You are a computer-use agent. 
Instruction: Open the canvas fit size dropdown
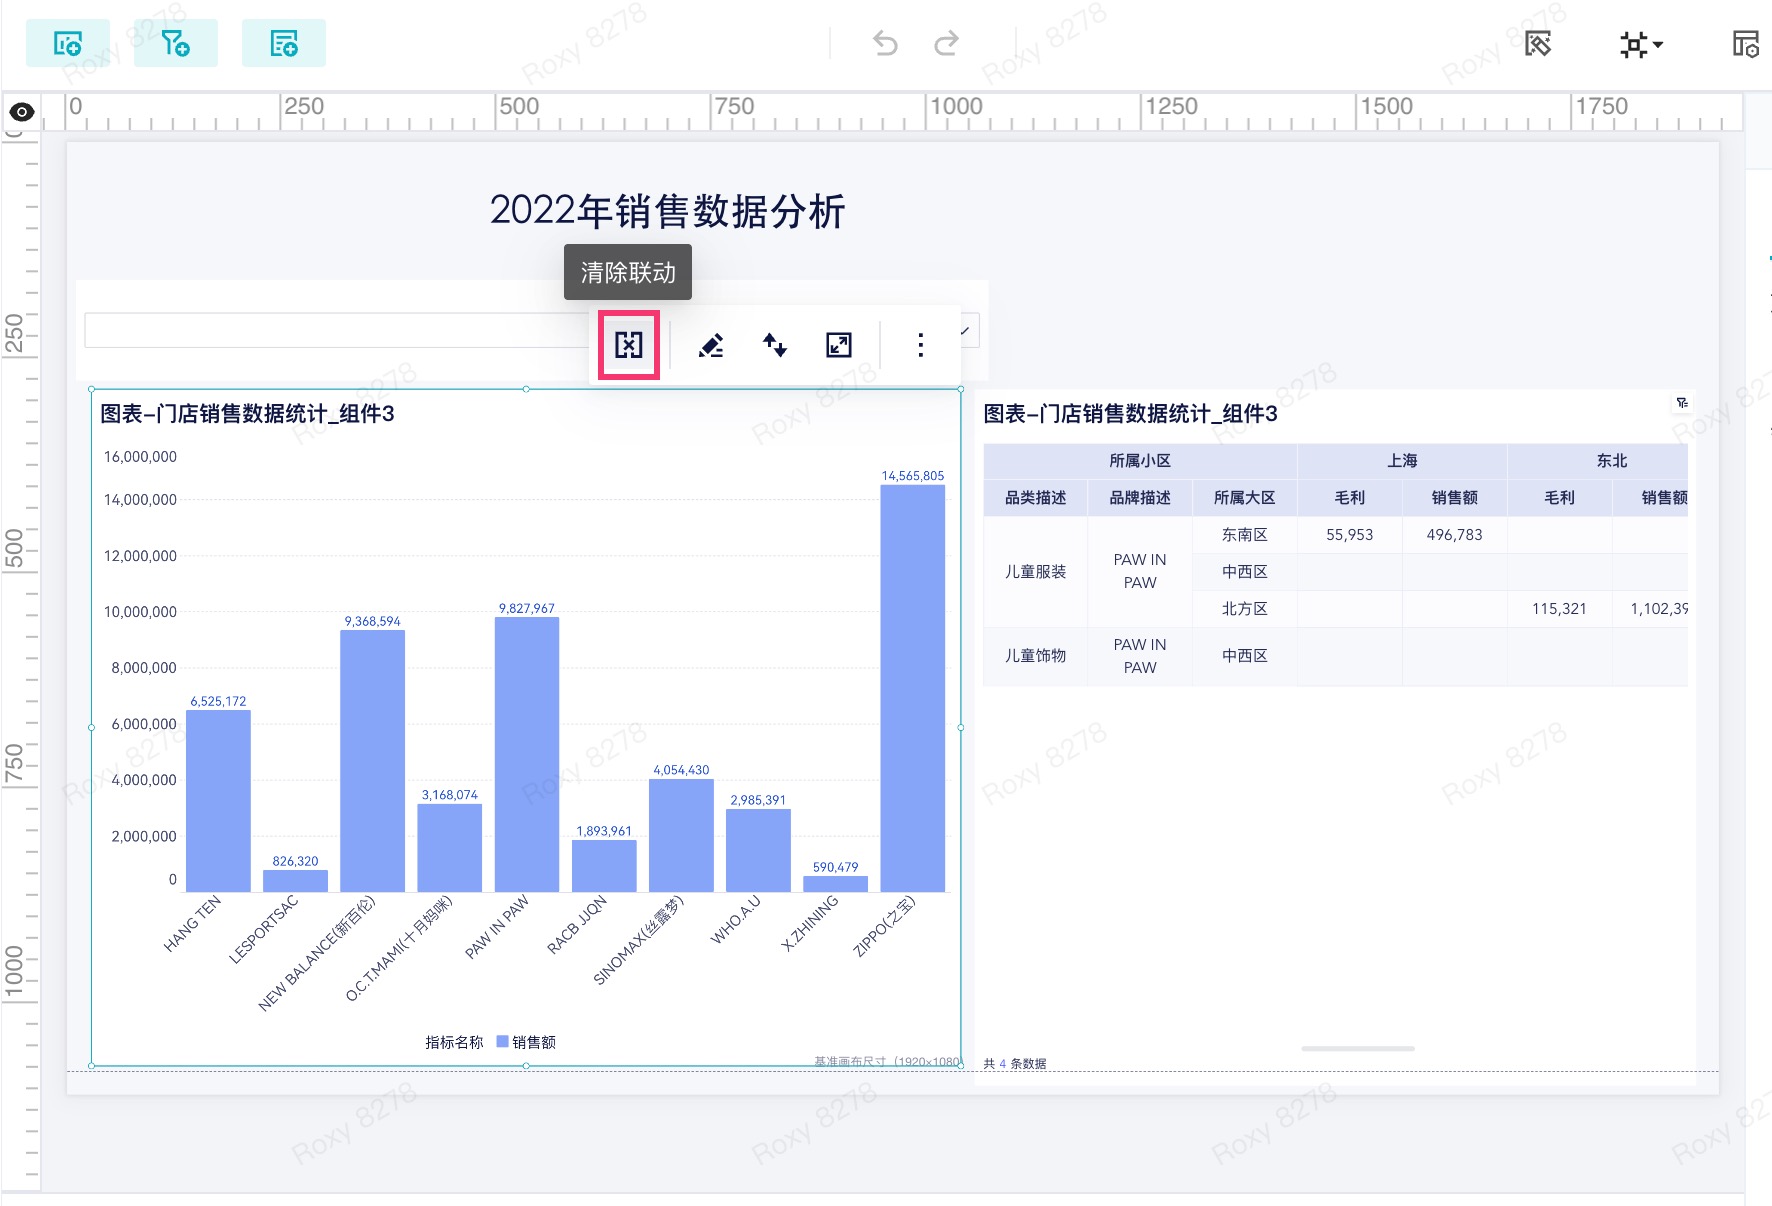tap(1641, 44)
